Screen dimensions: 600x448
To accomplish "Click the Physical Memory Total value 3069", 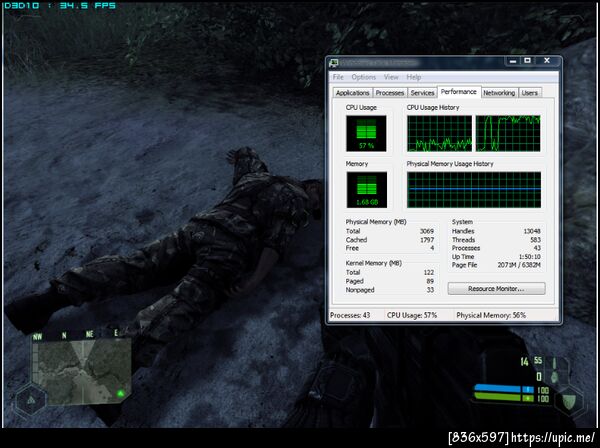I will (x=427, y=231).
